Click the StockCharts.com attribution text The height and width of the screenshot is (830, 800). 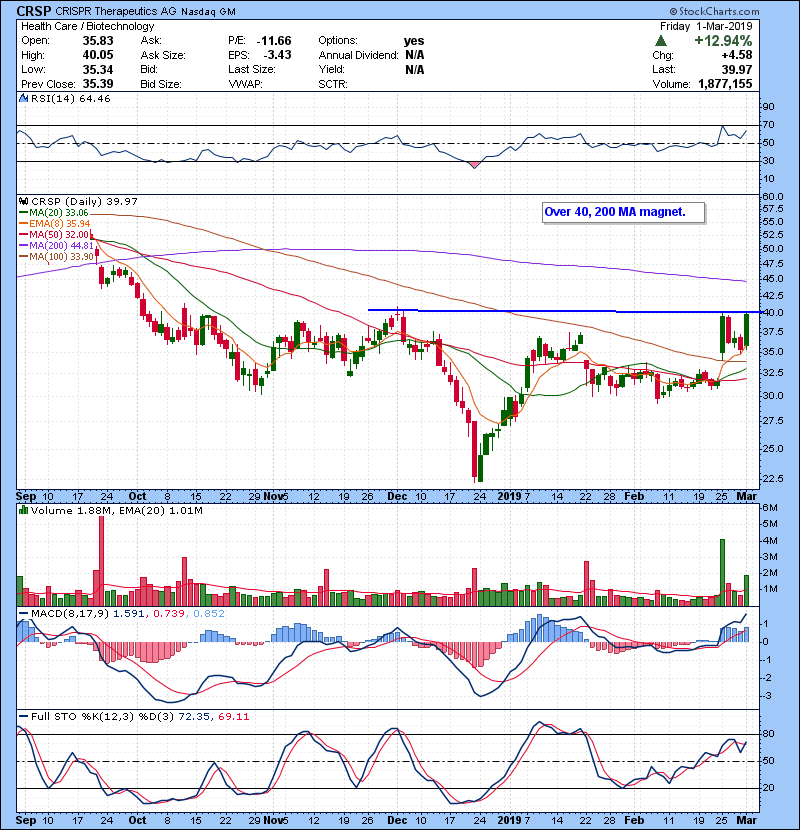(x=714, y=11)
